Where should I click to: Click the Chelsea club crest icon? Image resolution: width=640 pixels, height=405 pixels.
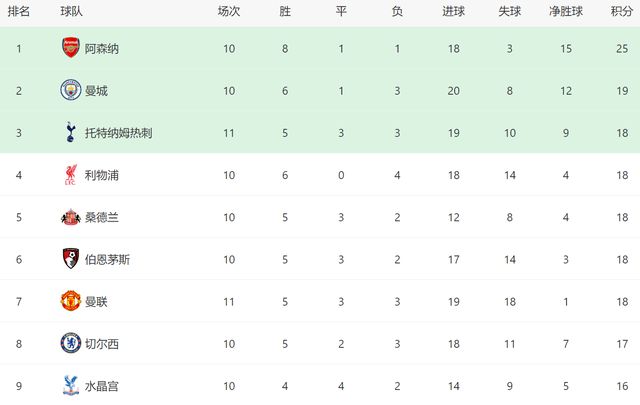(x=70, y=343)
